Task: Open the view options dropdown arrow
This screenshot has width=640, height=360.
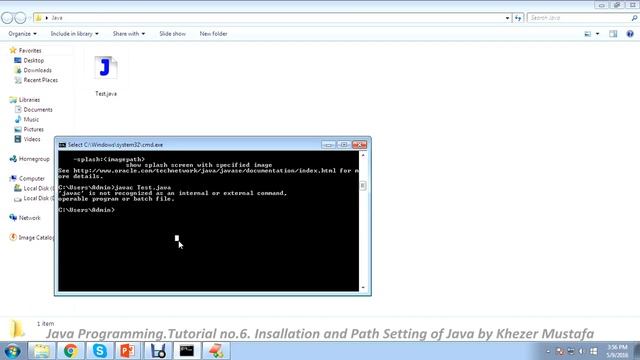Action: point(598,34)
